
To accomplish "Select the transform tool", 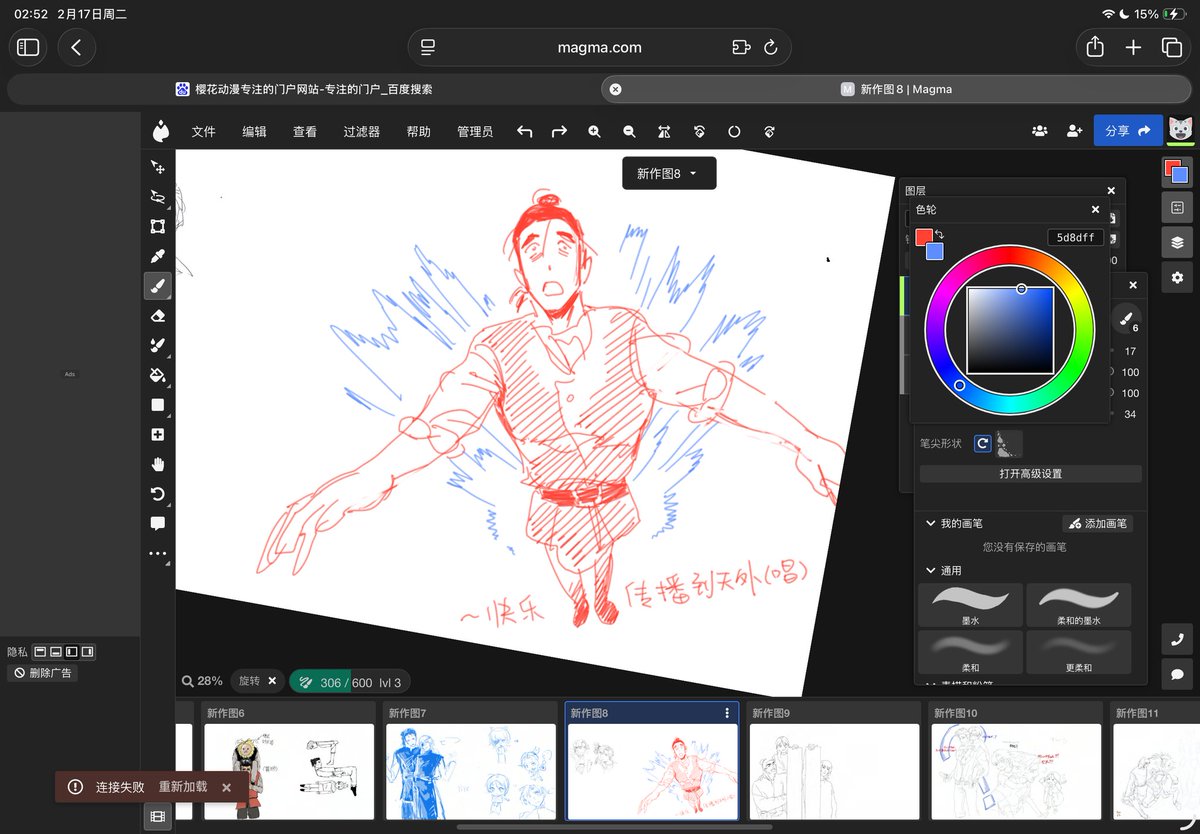I will (x=157, y=227).
